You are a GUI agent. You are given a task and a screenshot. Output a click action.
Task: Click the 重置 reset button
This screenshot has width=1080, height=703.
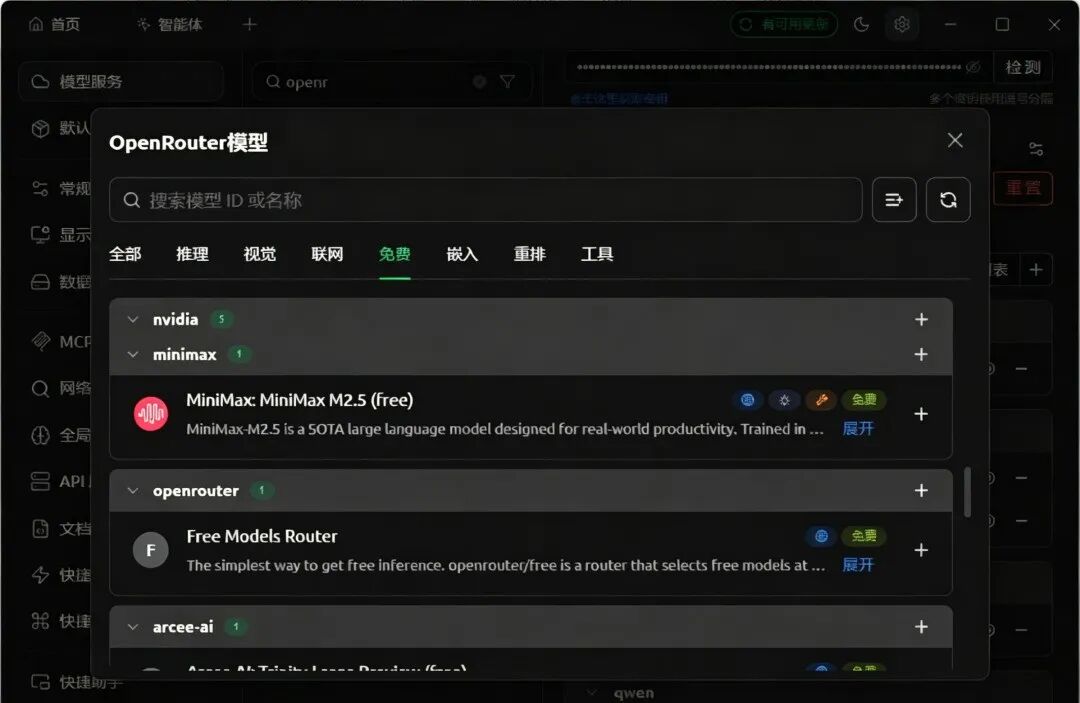(x=1023, y=188)
